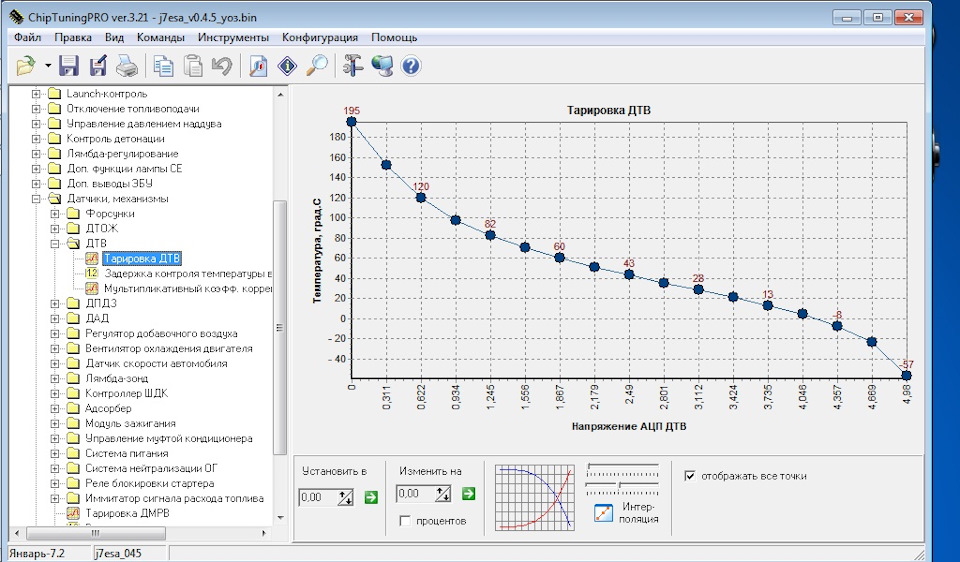Click the save floppy disk icon
This screenshot has width=960, height=562.
tap(69, 66)
